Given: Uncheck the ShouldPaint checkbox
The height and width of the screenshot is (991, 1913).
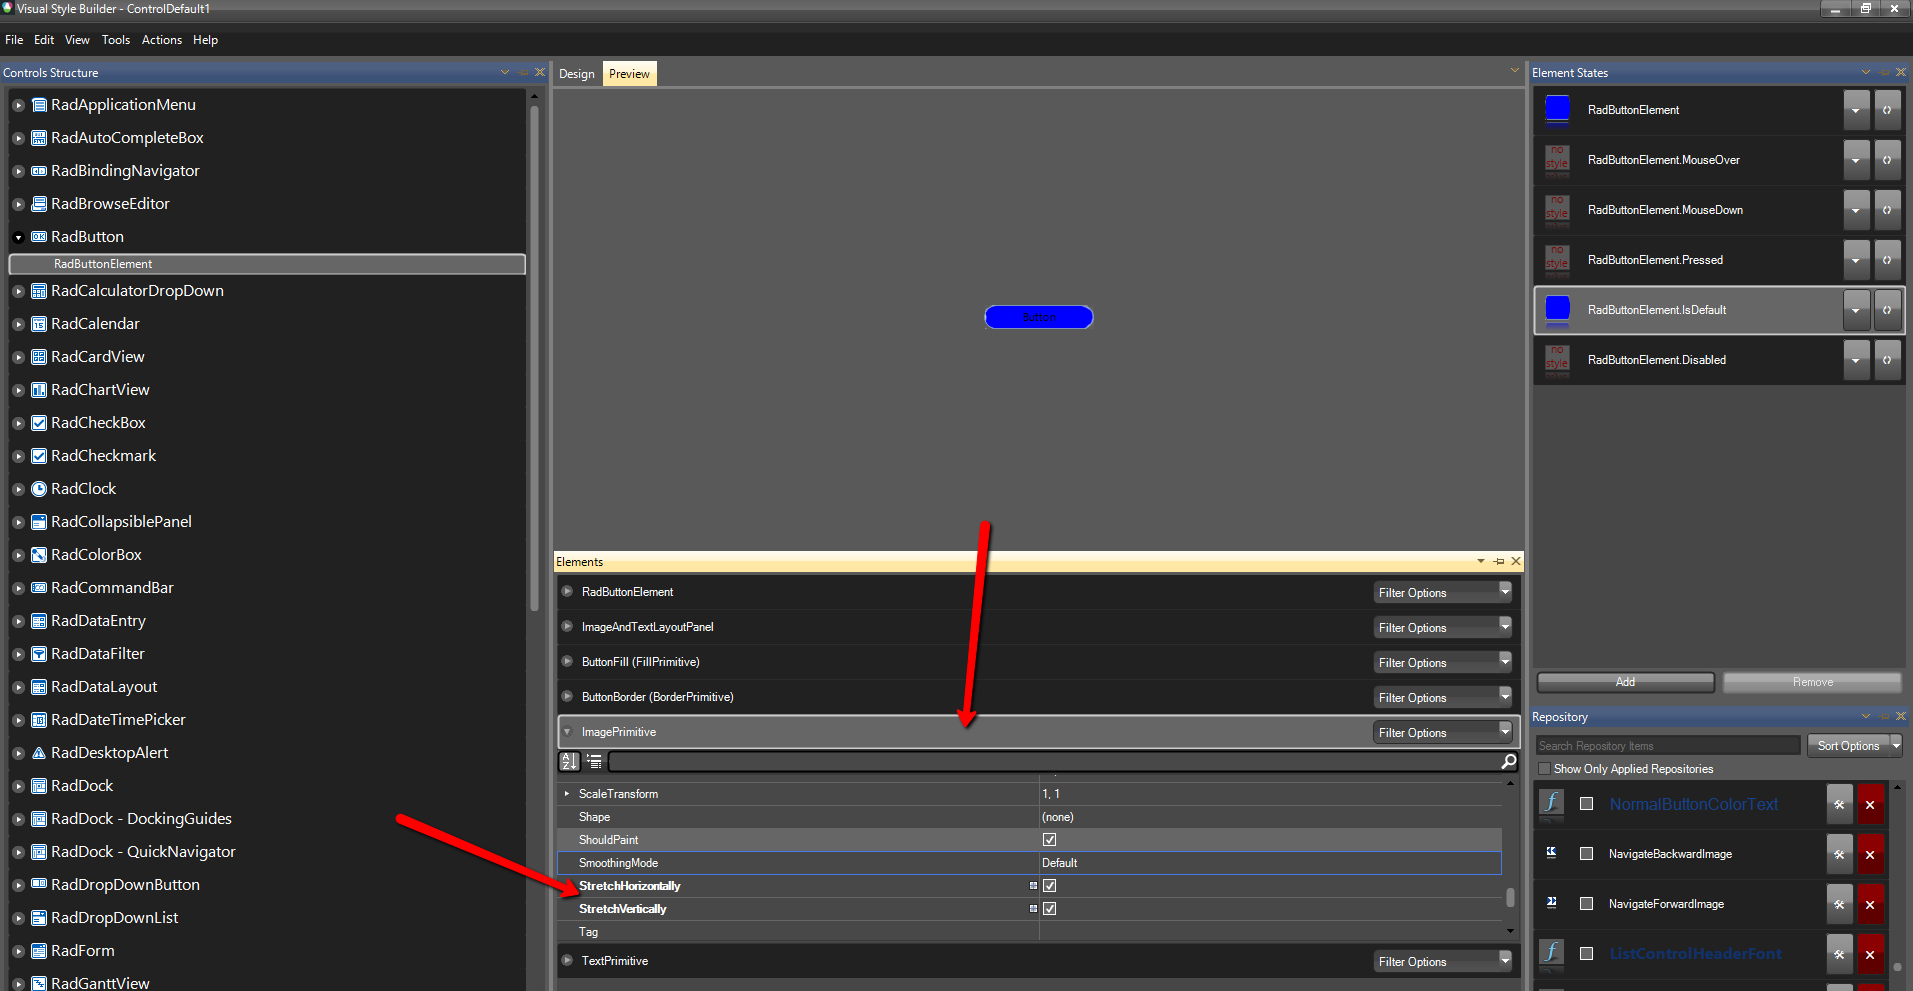Looking at the screenshot, I should pyautogui.click(x=1049, y=840).
